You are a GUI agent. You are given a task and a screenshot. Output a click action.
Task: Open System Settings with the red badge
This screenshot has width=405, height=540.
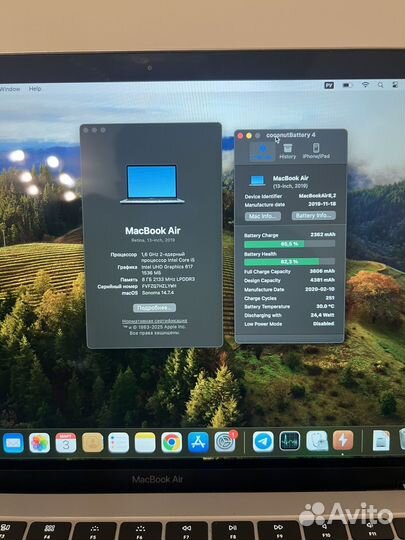click(225, 442)
